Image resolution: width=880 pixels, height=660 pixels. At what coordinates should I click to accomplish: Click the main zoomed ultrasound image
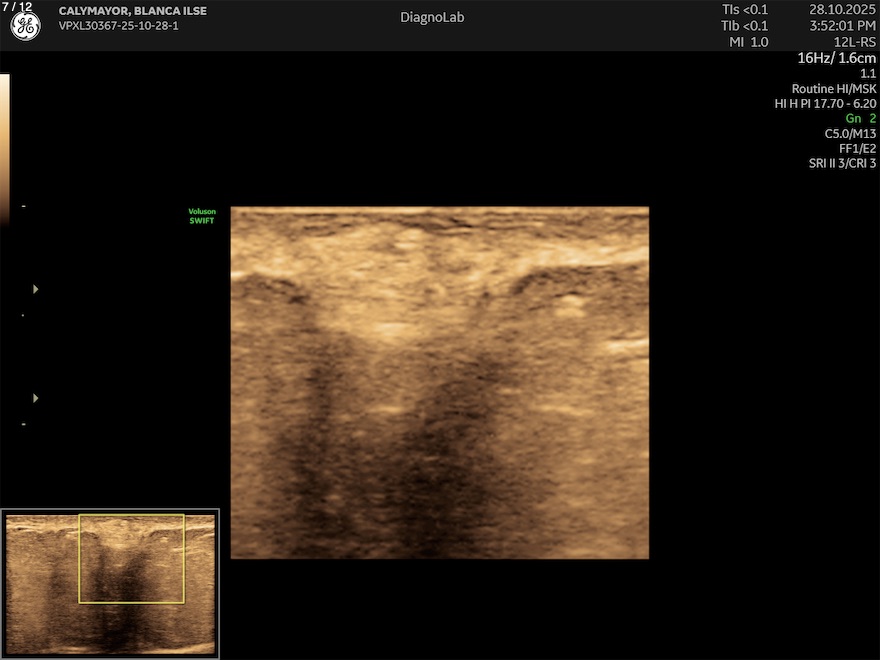439,382
